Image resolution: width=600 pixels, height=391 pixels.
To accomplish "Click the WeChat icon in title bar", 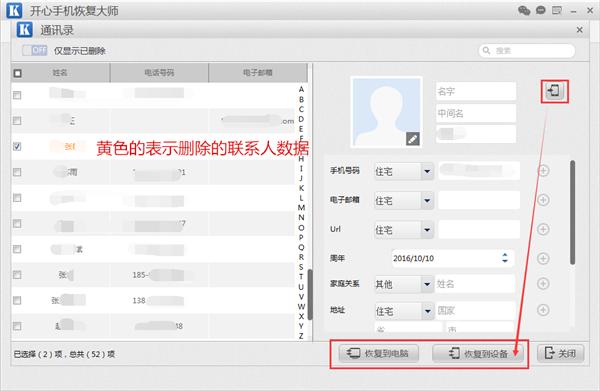I will click(x=524, y=10).
